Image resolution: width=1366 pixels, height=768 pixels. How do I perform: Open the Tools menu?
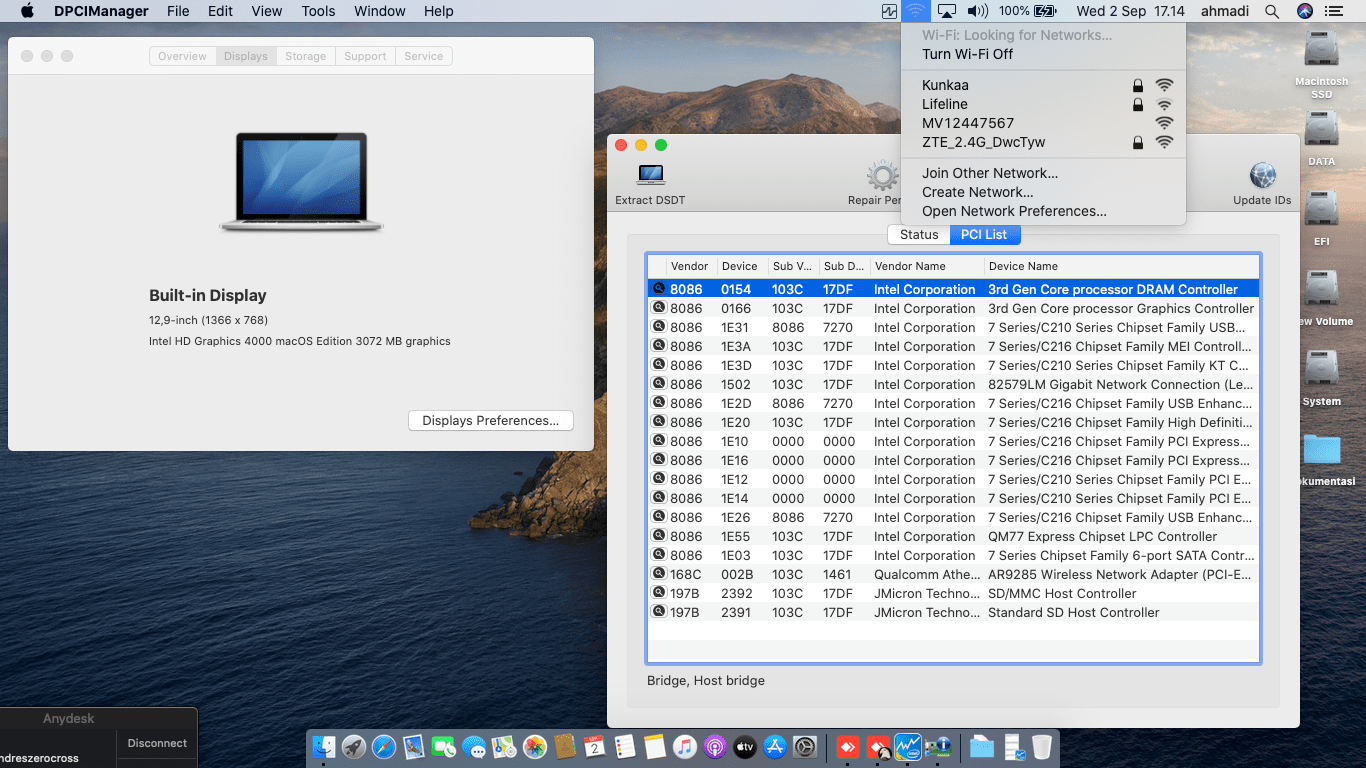tap(318, 11)
